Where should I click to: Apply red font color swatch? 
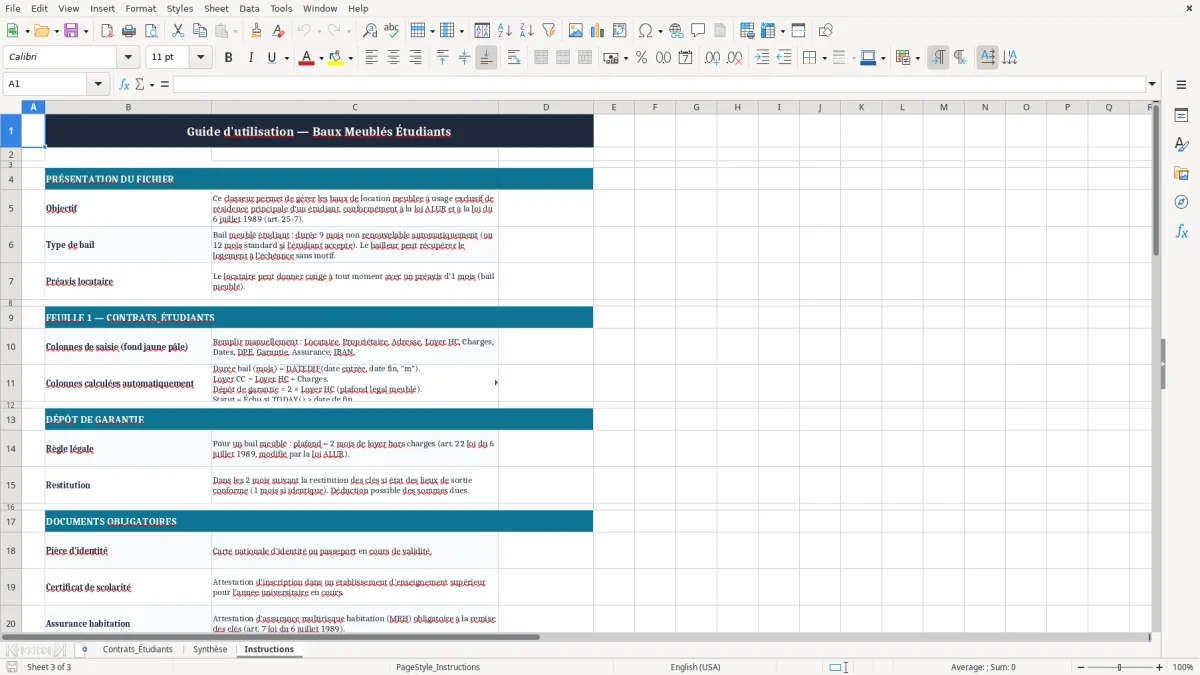(x=306, y=58)
